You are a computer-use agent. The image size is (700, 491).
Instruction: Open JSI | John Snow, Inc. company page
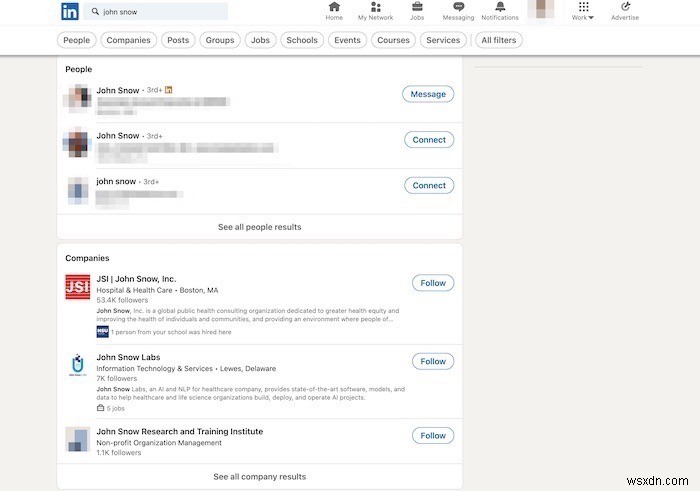point(137,279)
